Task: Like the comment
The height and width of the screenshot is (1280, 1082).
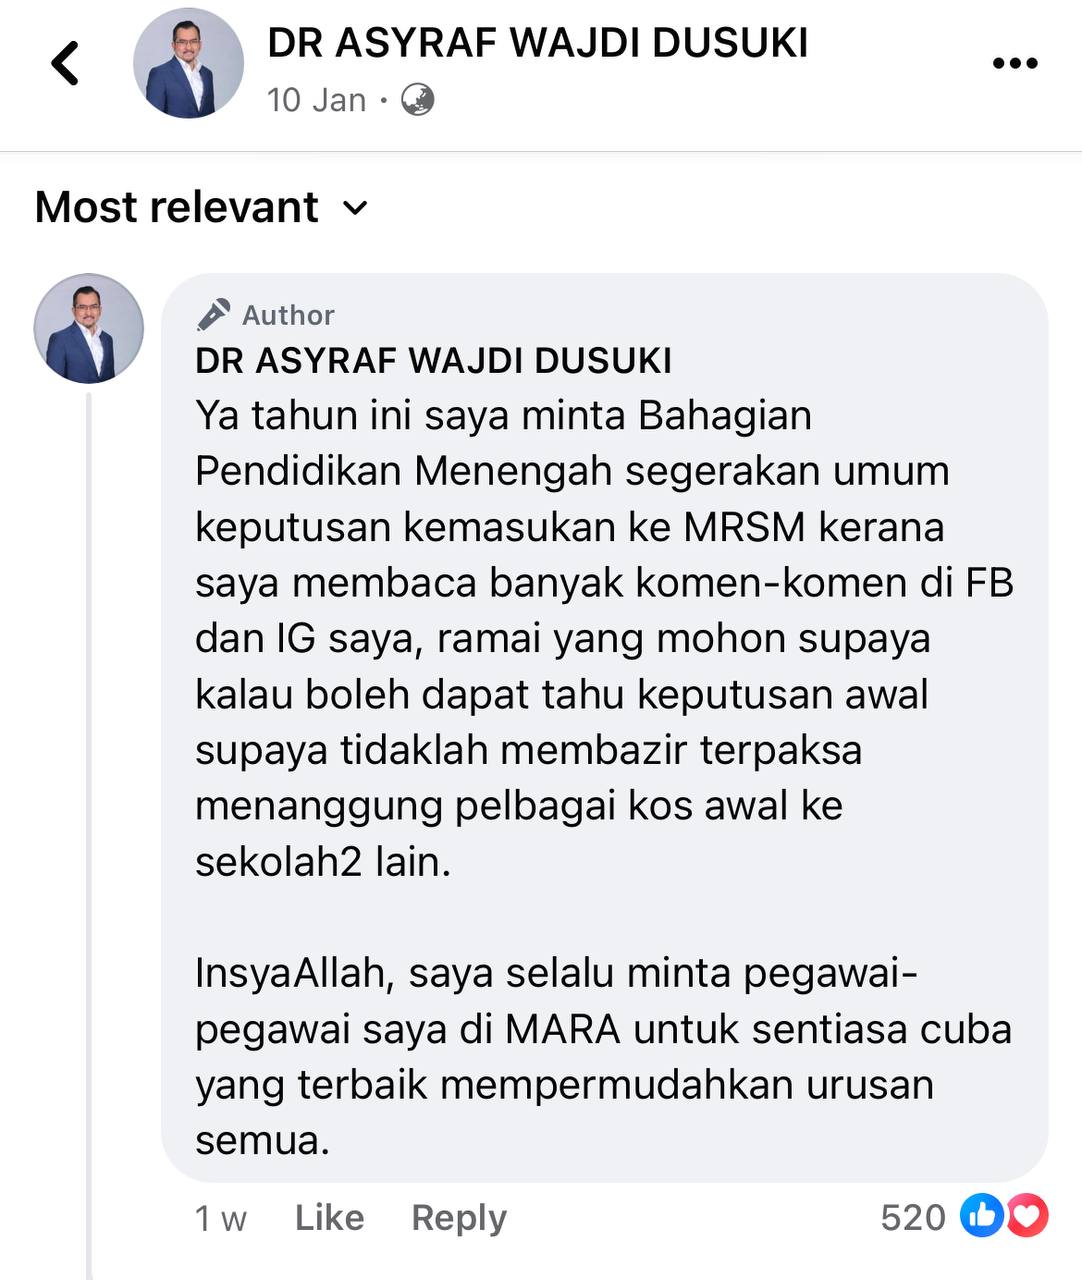Action: click(329, 1217)
